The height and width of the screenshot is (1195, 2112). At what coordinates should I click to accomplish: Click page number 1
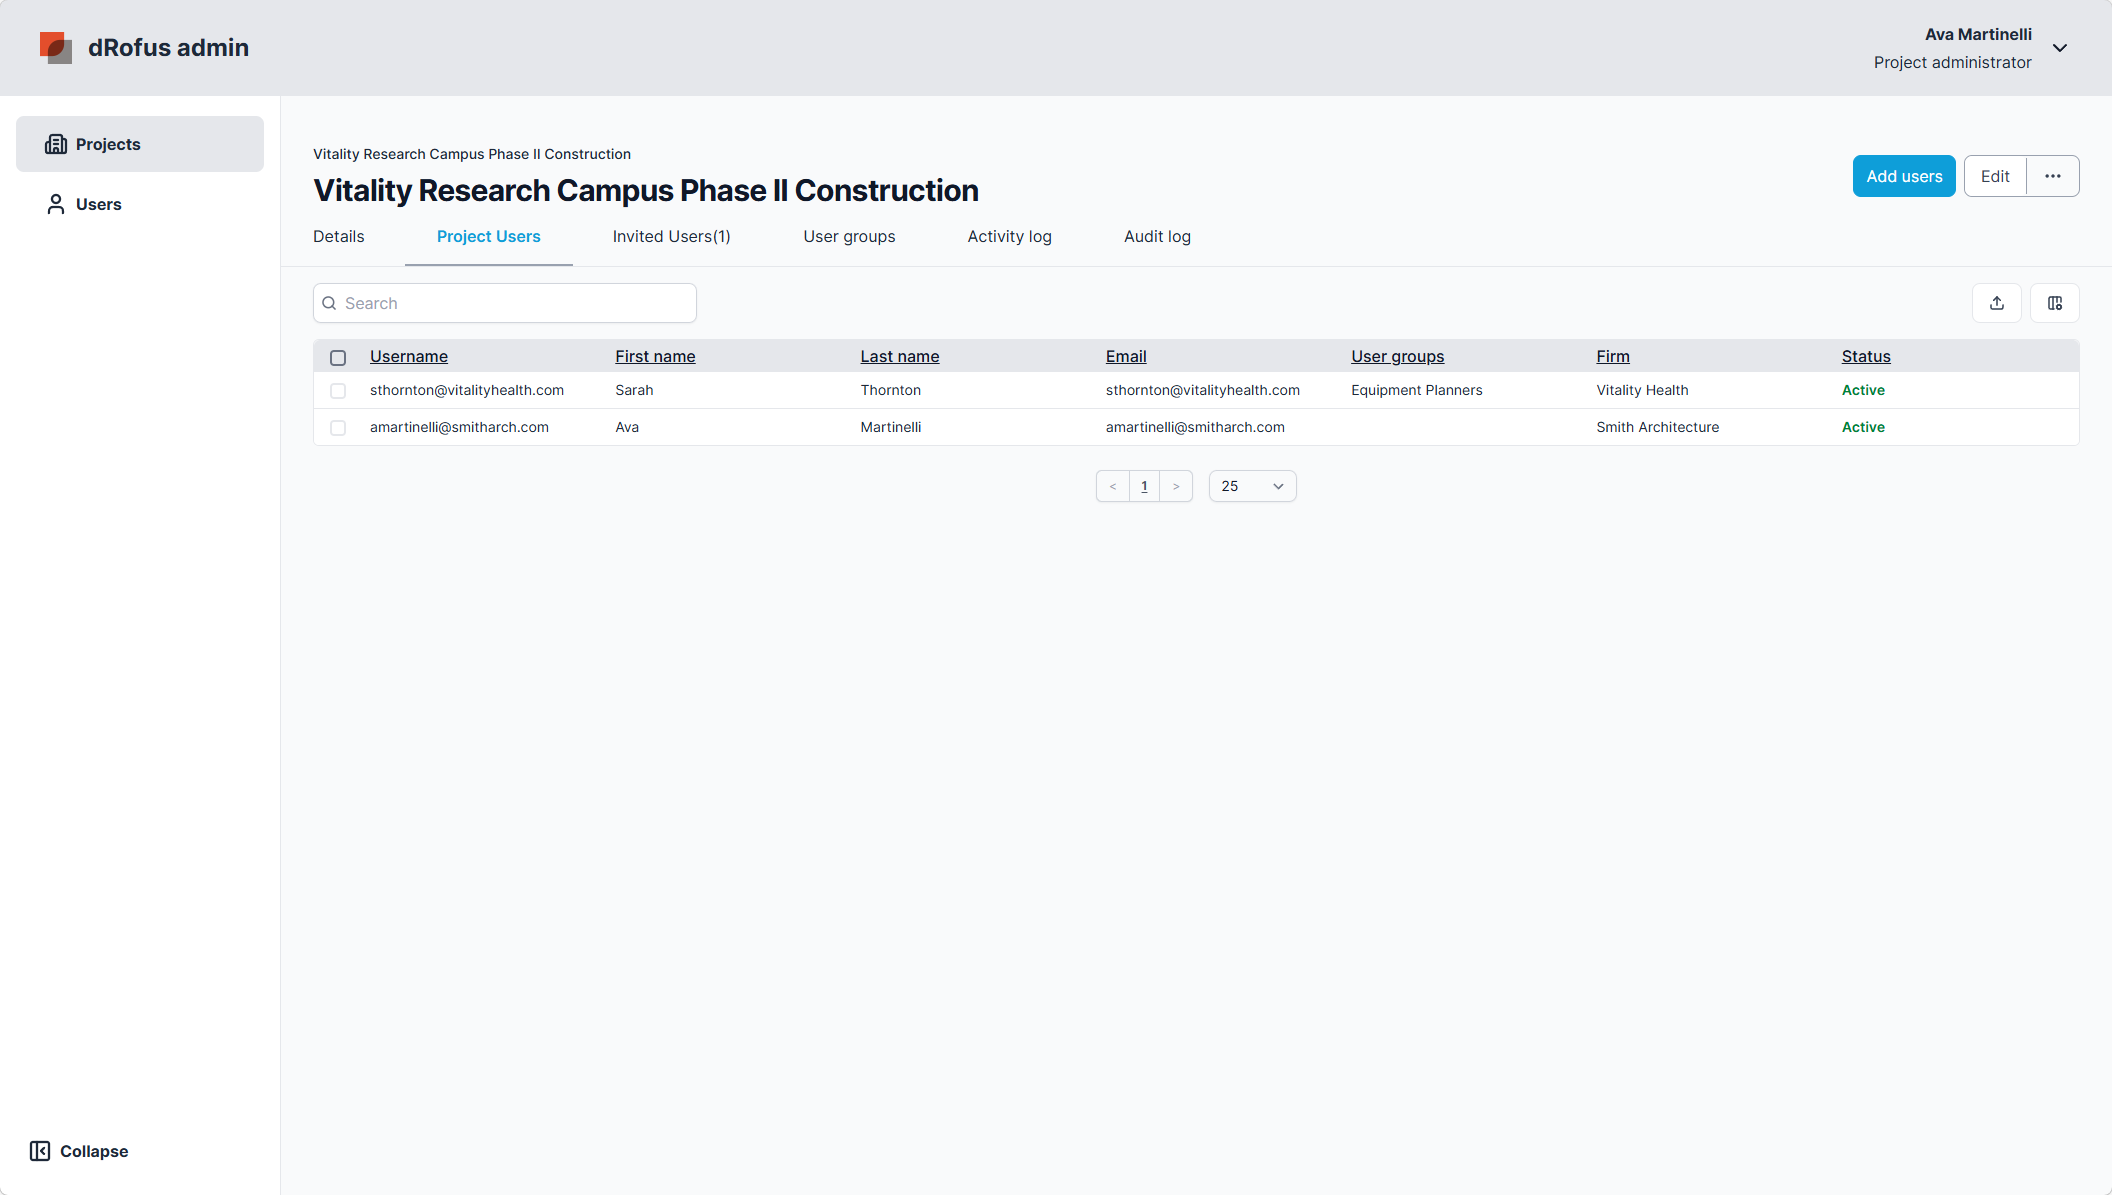click(1144, 486)
